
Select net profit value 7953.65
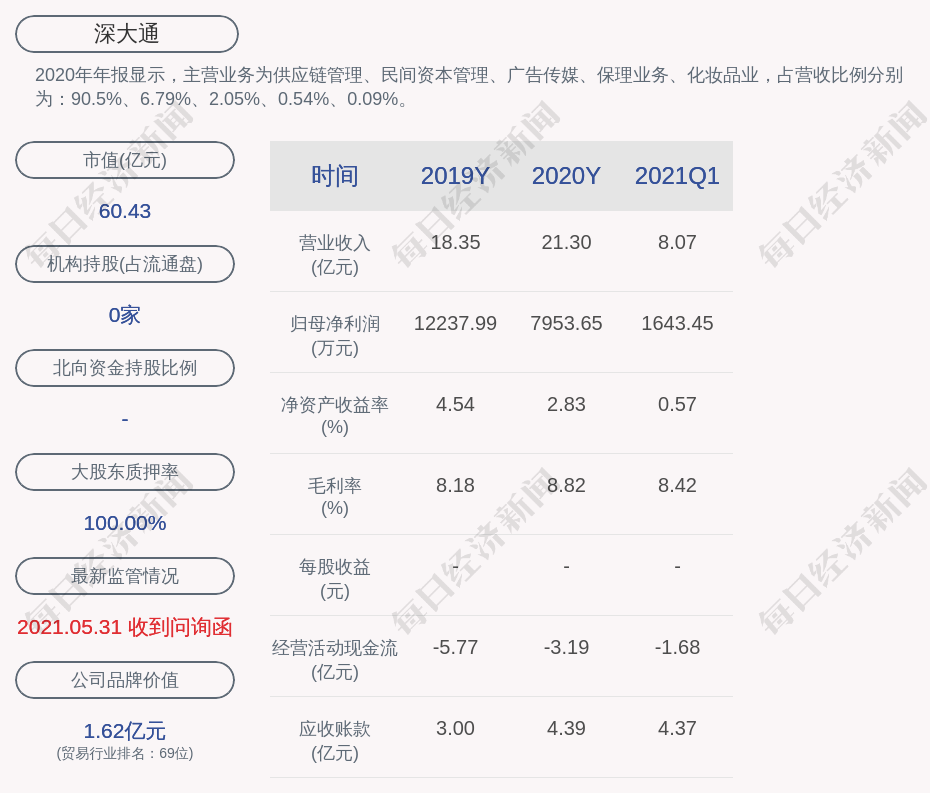566,323
